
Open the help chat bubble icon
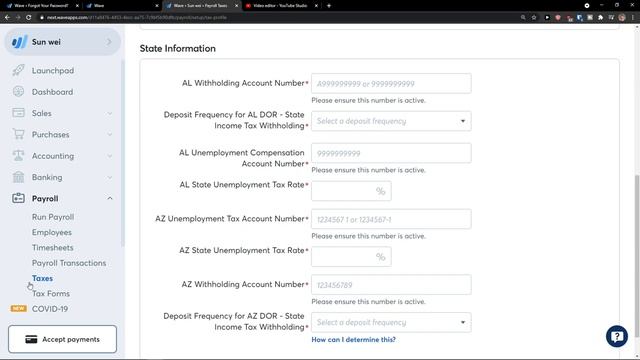click(x=617, y=336)
